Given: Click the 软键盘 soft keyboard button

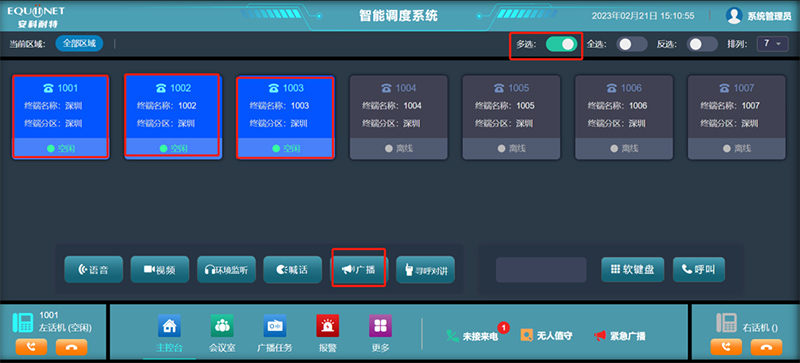Looking at the screenshot, I should (x=633, y=270).
